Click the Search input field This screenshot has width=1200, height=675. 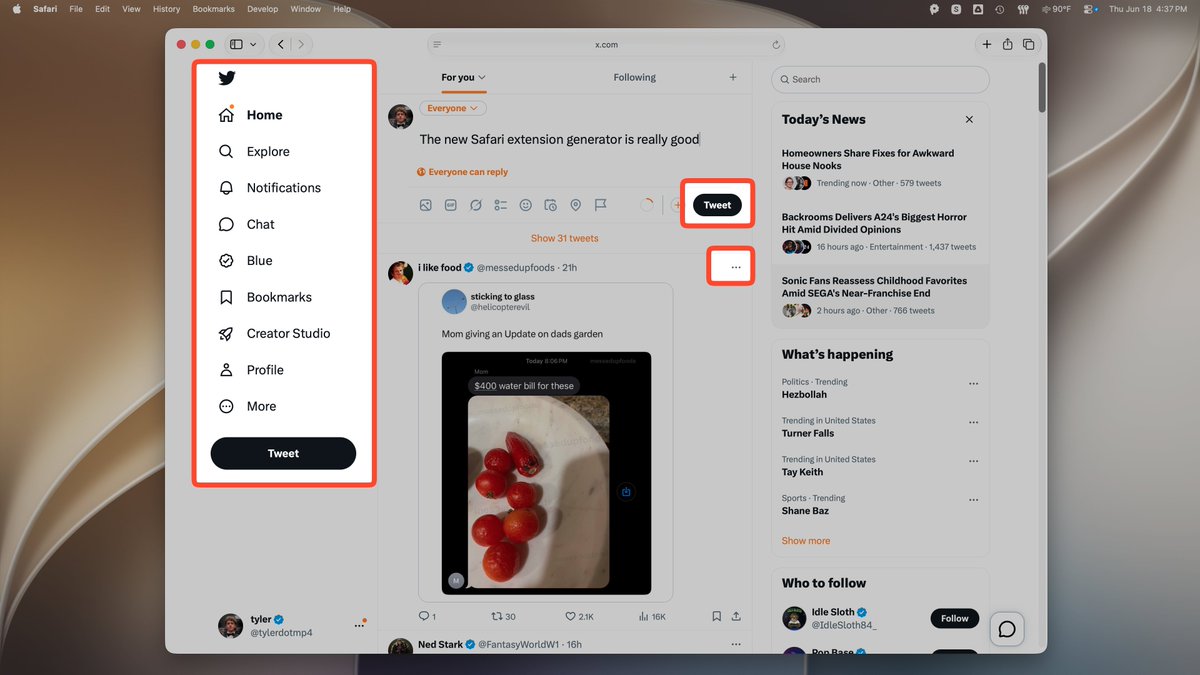coord(880,79)
